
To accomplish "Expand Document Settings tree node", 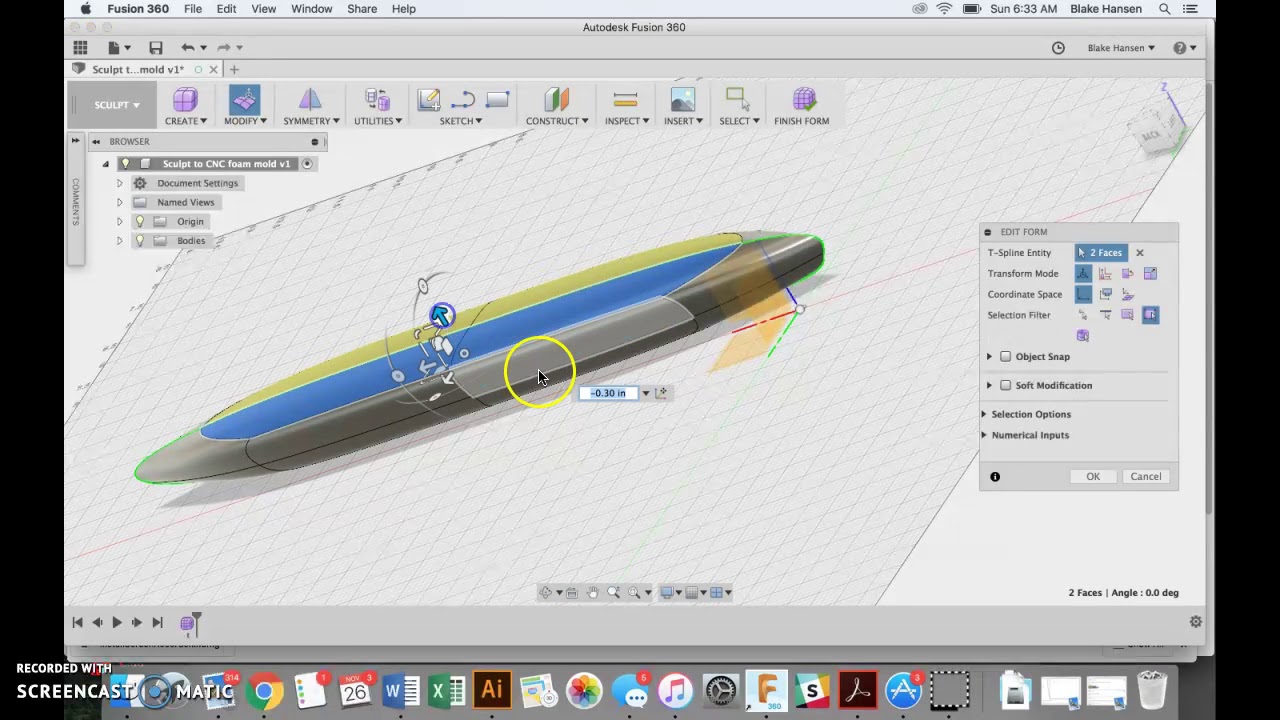I will click(119, 183).
